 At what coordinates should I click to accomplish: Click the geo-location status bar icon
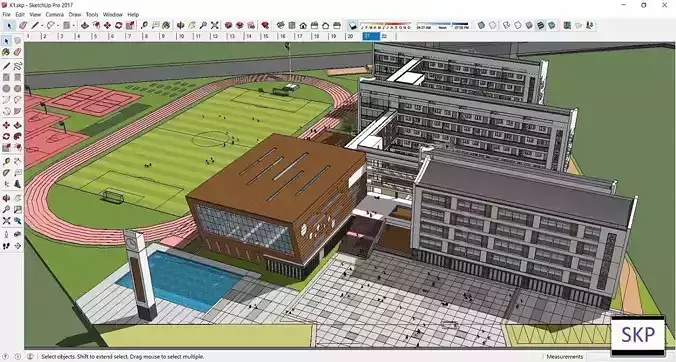6,356
